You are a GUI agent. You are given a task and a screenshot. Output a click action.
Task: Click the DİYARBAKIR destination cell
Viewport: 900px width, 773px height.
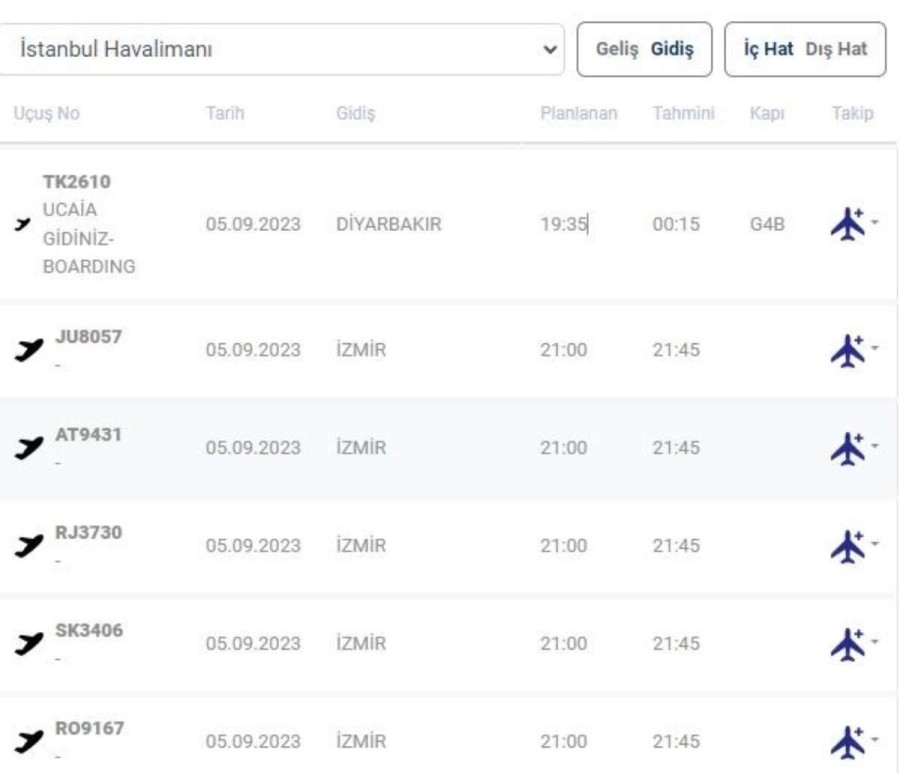coord(389,225)
